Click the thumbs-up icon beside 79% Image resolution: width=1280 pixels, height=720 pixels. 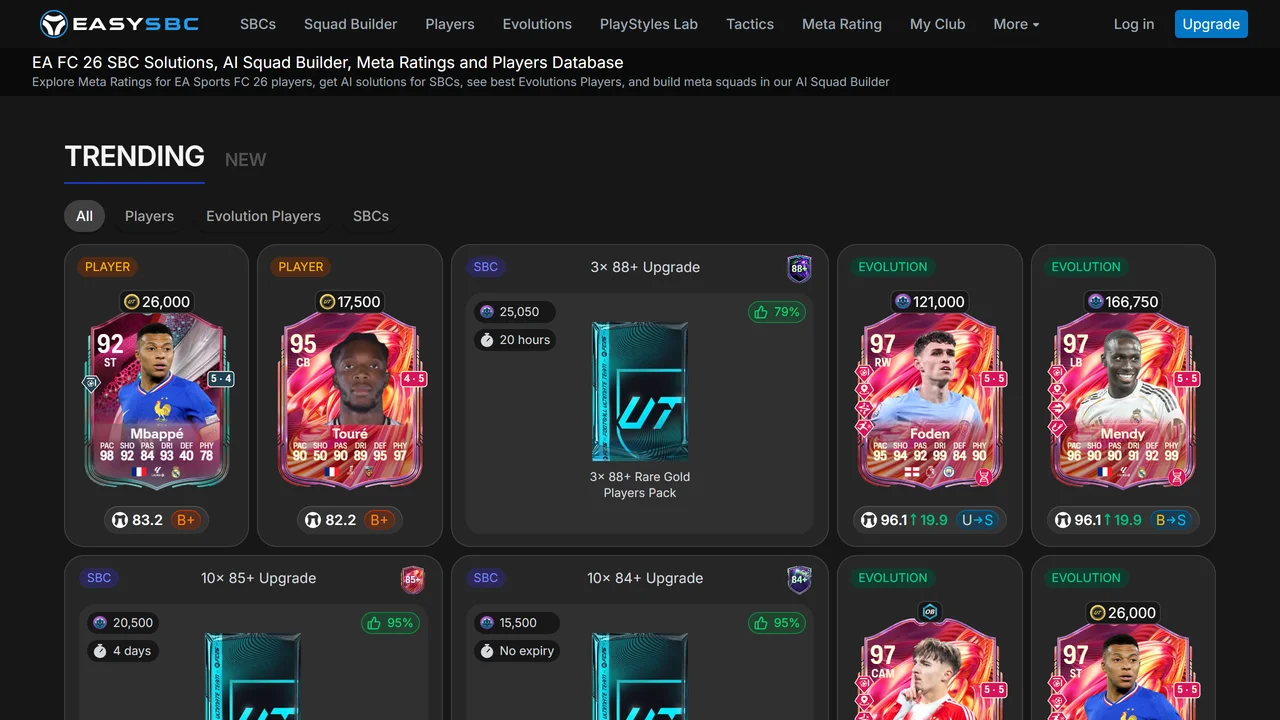[761, 312]
